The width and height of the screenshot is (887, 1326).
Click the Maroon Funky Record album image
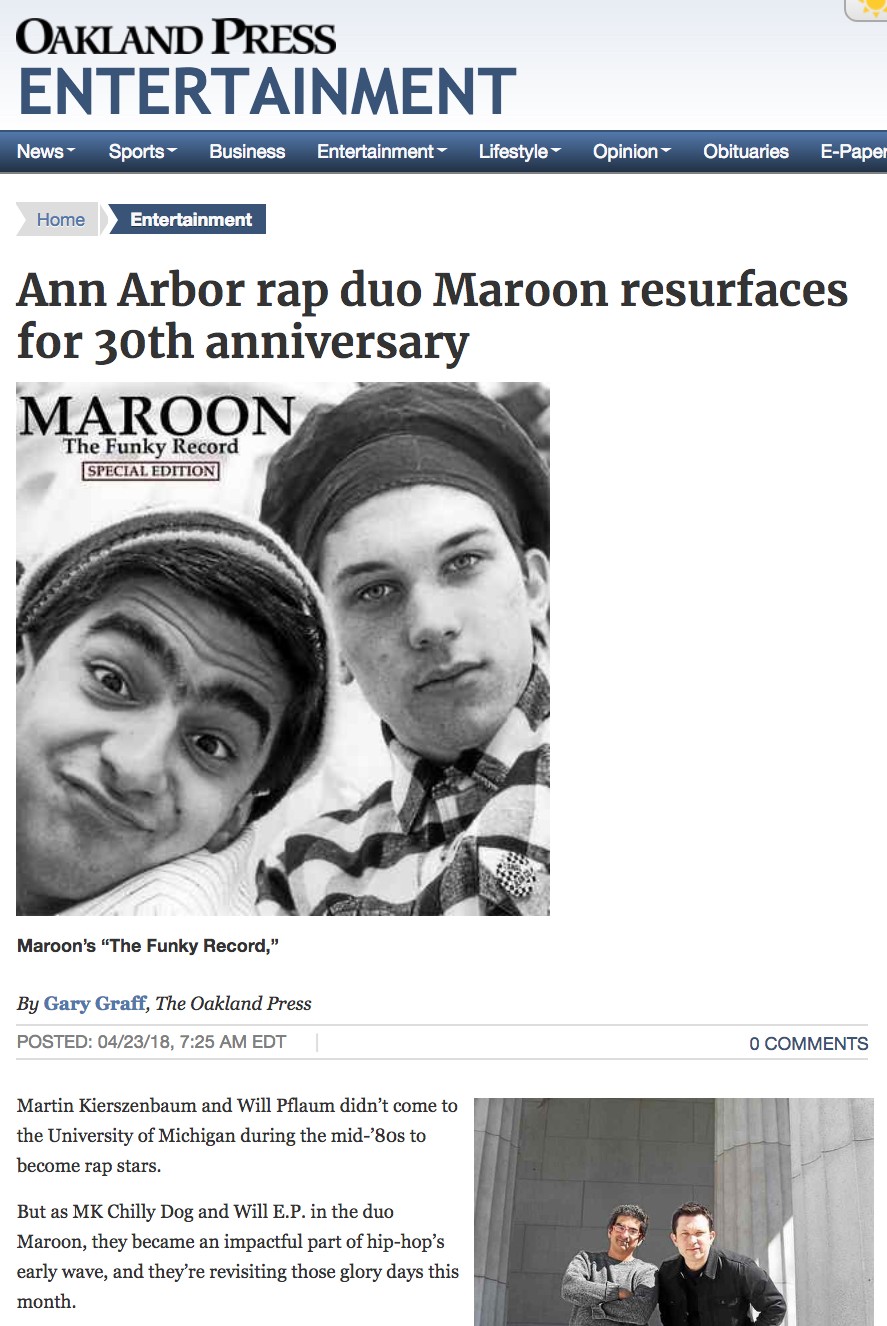(283, 648)
